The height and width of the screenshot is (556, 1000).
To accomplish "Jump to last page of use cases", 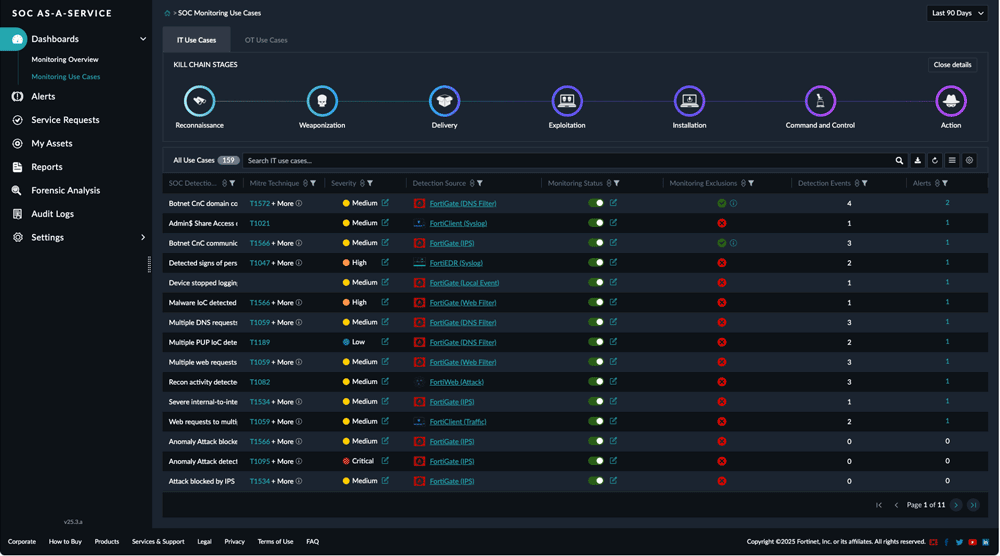I will click(973, 505).
